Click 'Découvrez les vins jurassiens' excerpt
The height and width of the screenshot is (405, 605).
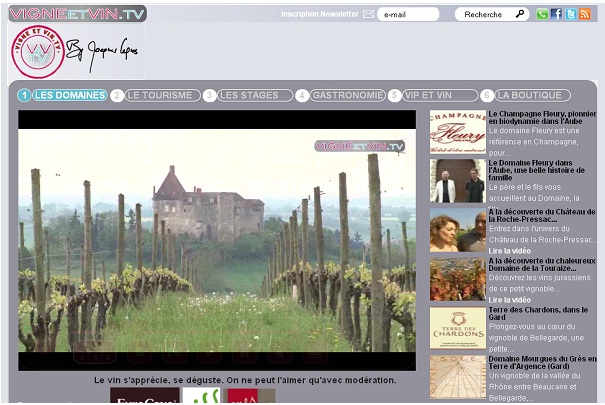coord(539,283)
